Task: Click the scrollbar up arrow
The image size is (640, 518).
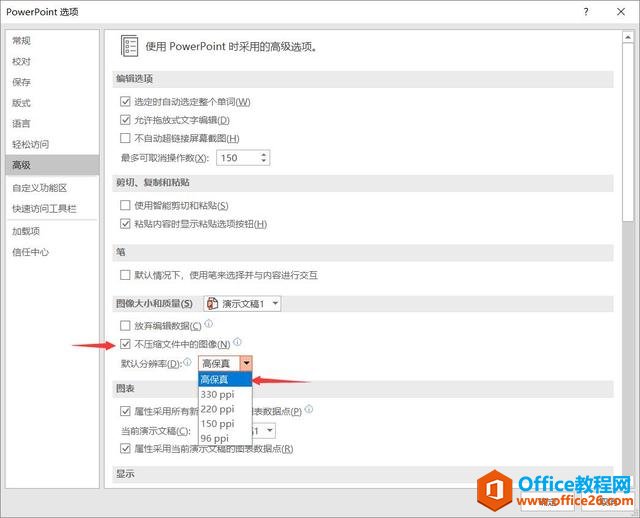Action: point(628,37)
